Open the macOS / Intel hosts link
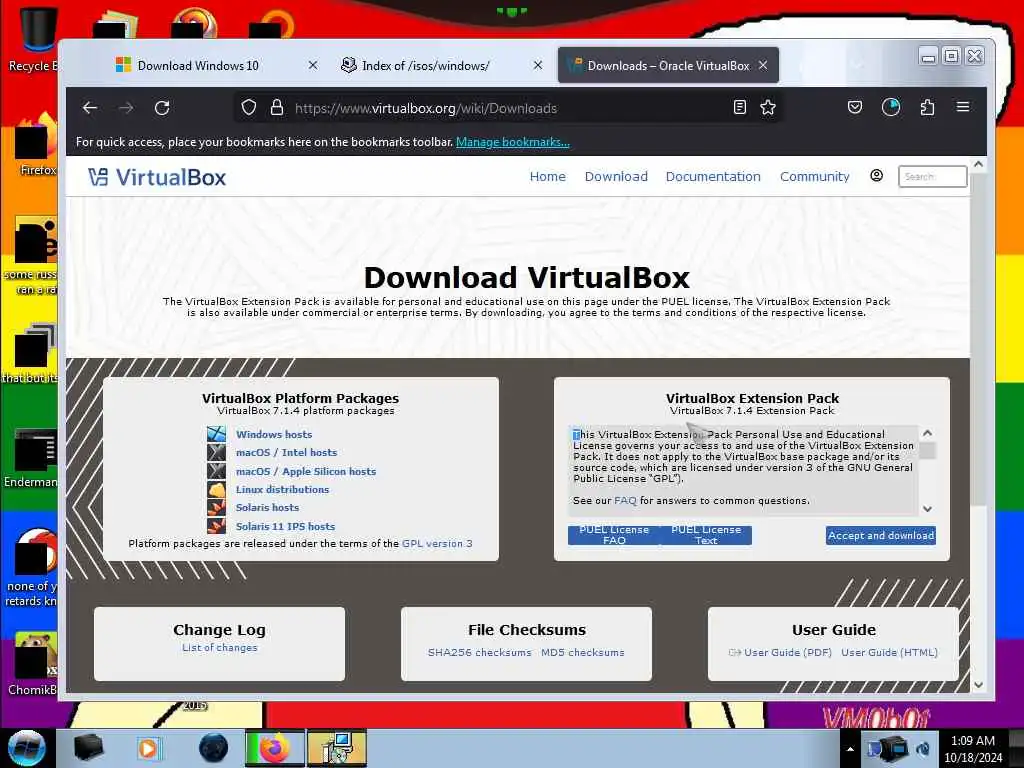Screen dimensions: 1024x768 [x=286, y=453]
